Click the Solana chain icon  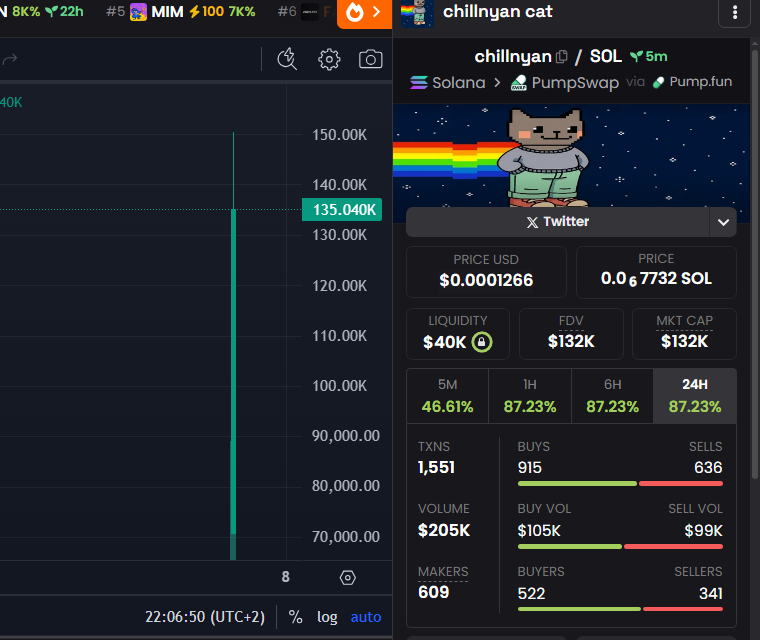point(419,82)
